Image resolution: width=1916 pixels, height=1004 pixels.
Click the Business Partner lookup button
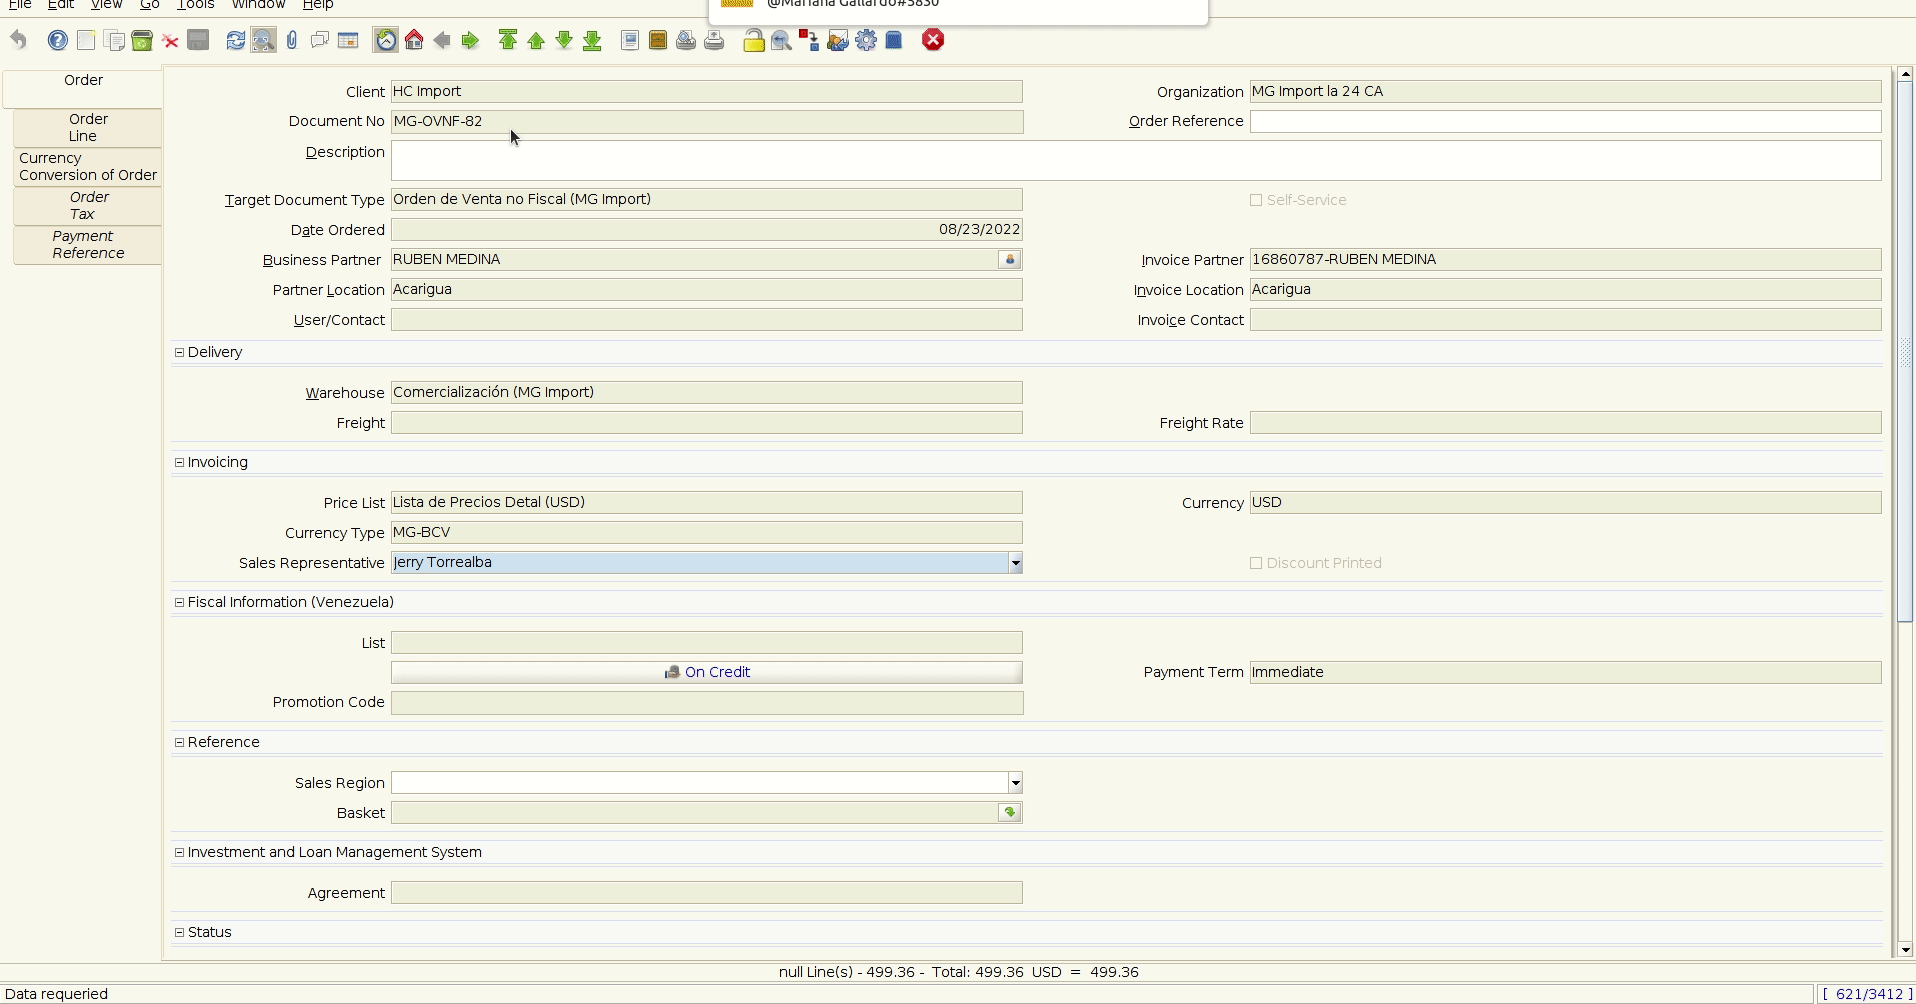[1010, 260]
